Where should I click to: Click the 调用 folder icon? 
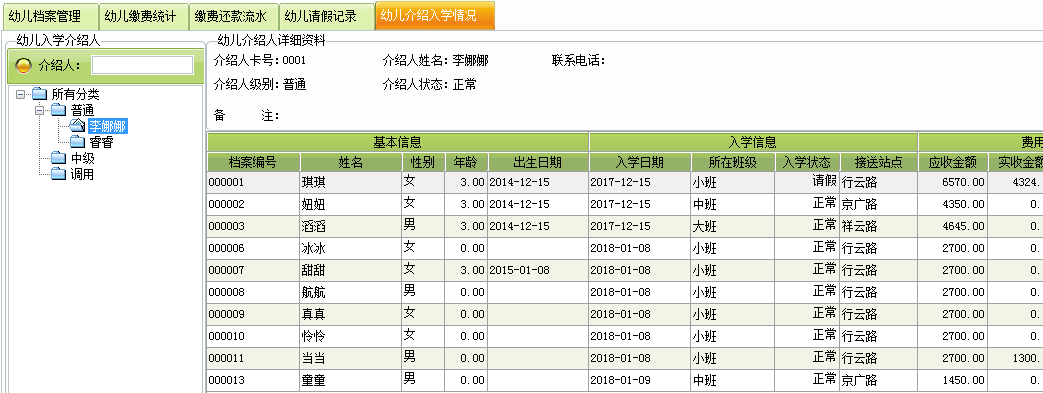click(59, 174)
